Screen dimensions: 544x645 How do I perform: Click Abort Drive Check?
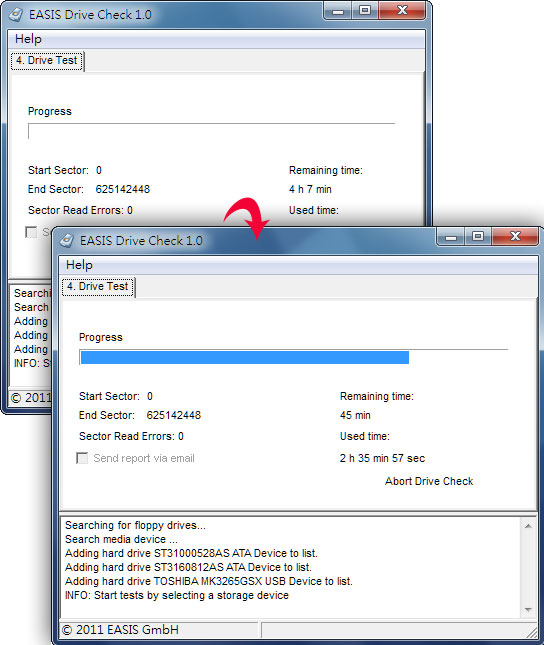429,481
